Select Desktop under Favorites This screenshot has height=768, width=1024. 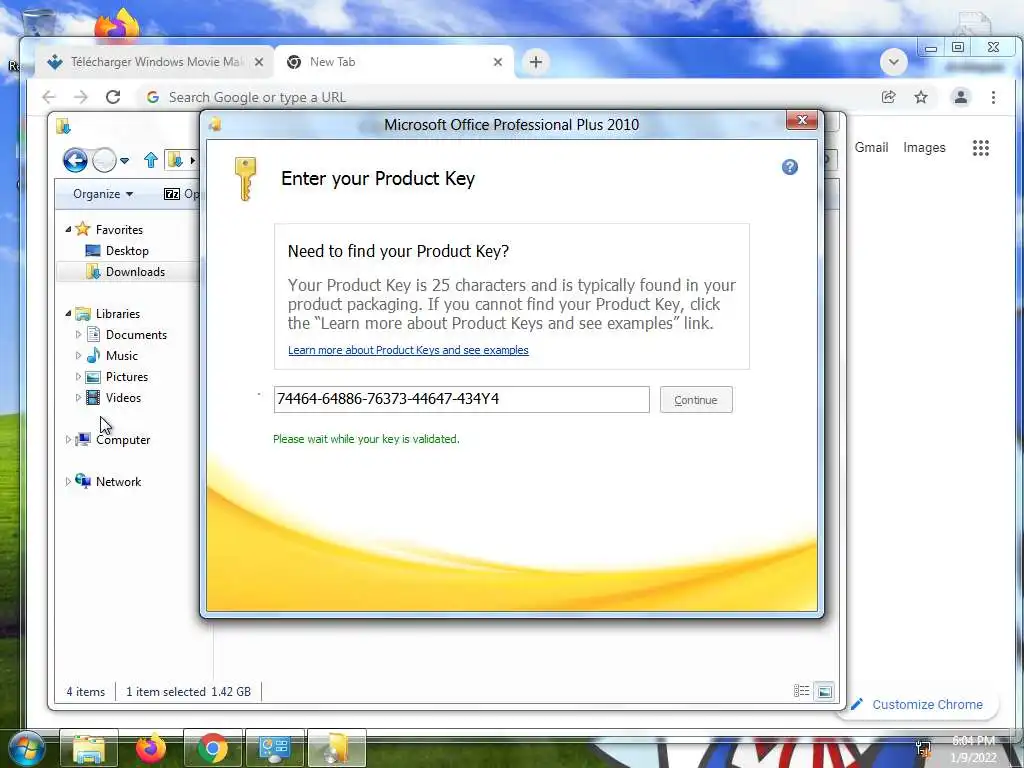click(127, 251)
